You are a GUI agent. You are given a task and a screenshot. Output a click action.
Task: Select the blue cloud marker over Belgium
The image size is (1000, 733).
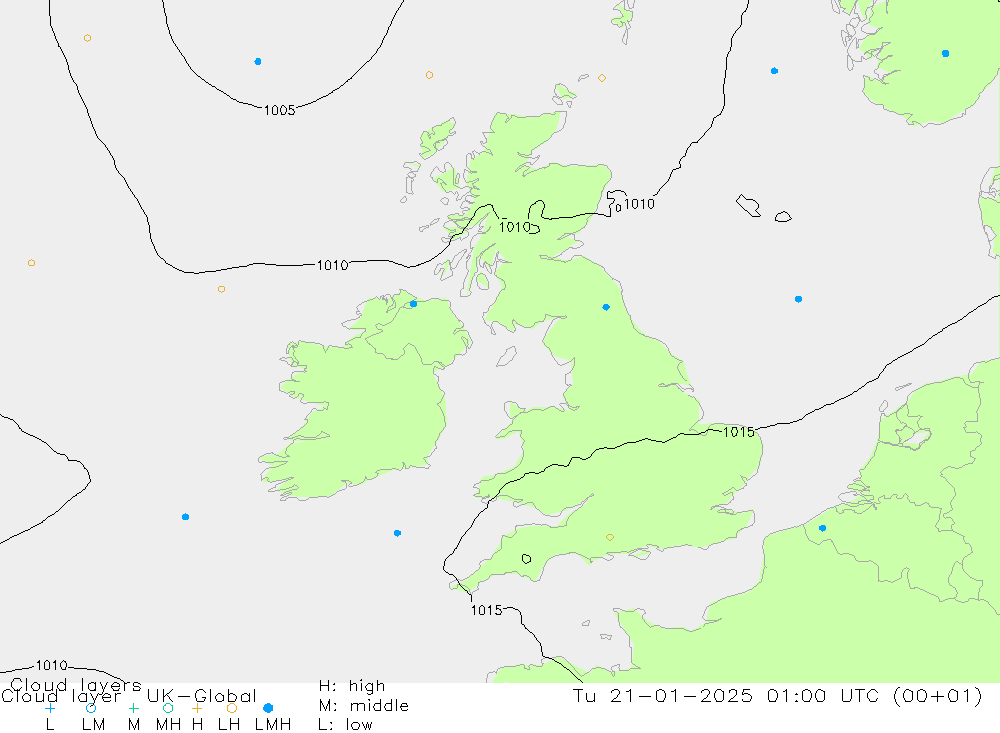tap(822, 528)
